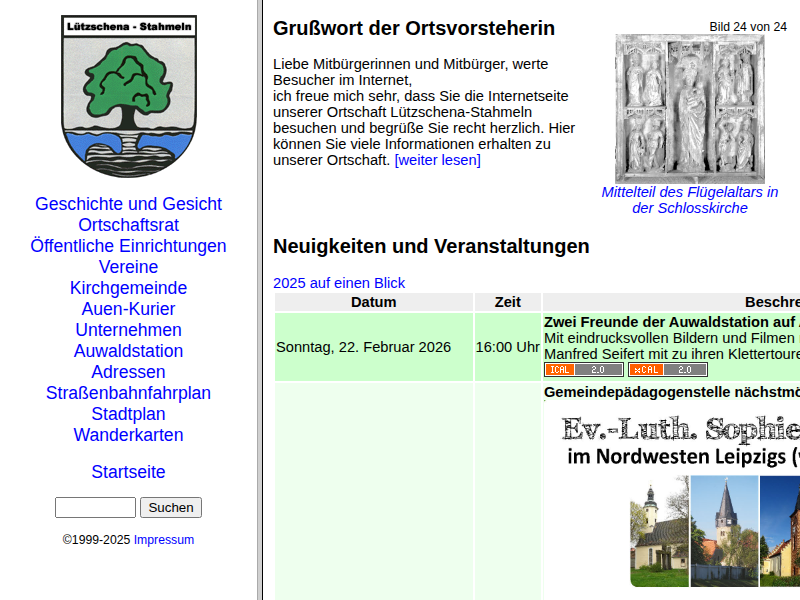Open Geschichte und Gesicht page
This screenshot has width=800, height=600.
click(x=128, y=204)
